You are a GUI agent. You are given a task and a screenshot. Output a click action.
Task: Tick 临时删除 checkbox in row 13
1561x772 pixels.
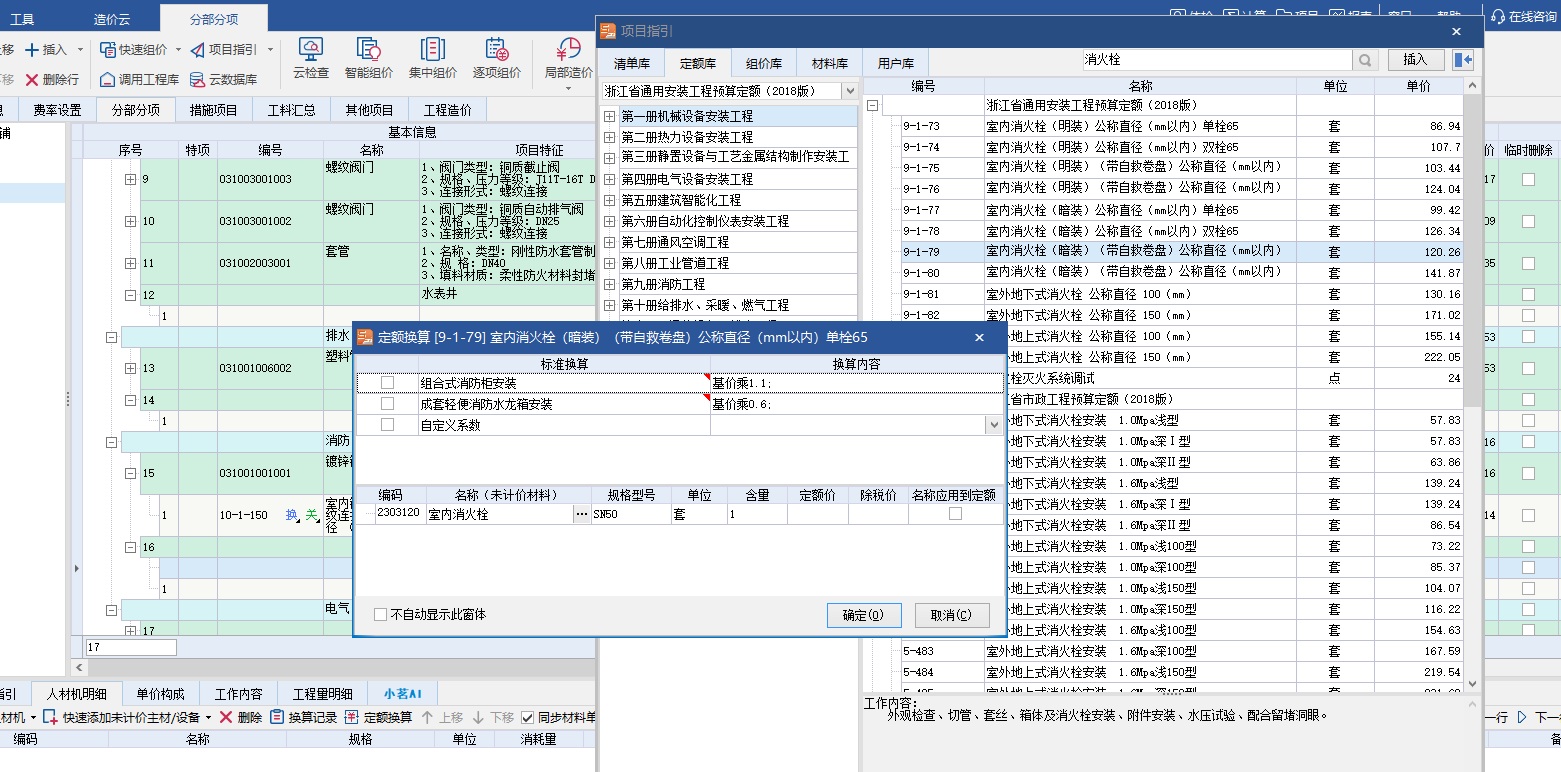[x=1528, y=368]
